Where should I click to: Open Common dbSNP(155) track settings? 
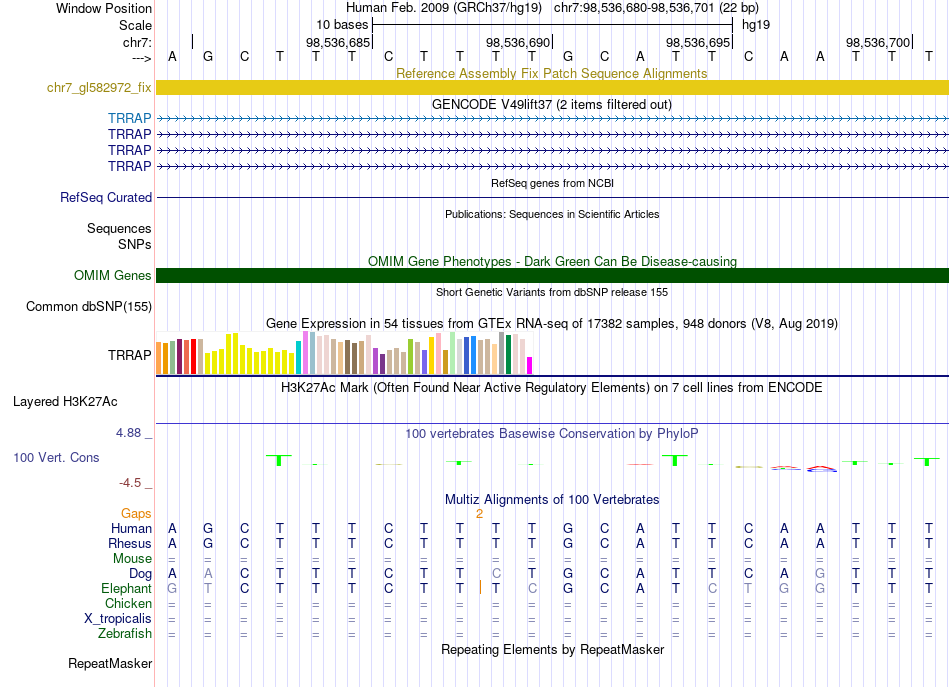pyautogui.click(x=88, y=307)
